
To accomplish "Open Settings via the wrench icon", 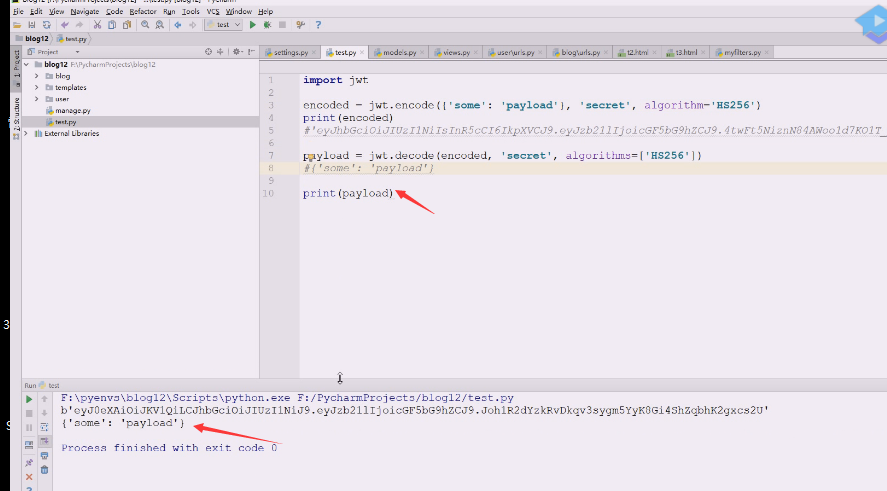I will (300, 25).
